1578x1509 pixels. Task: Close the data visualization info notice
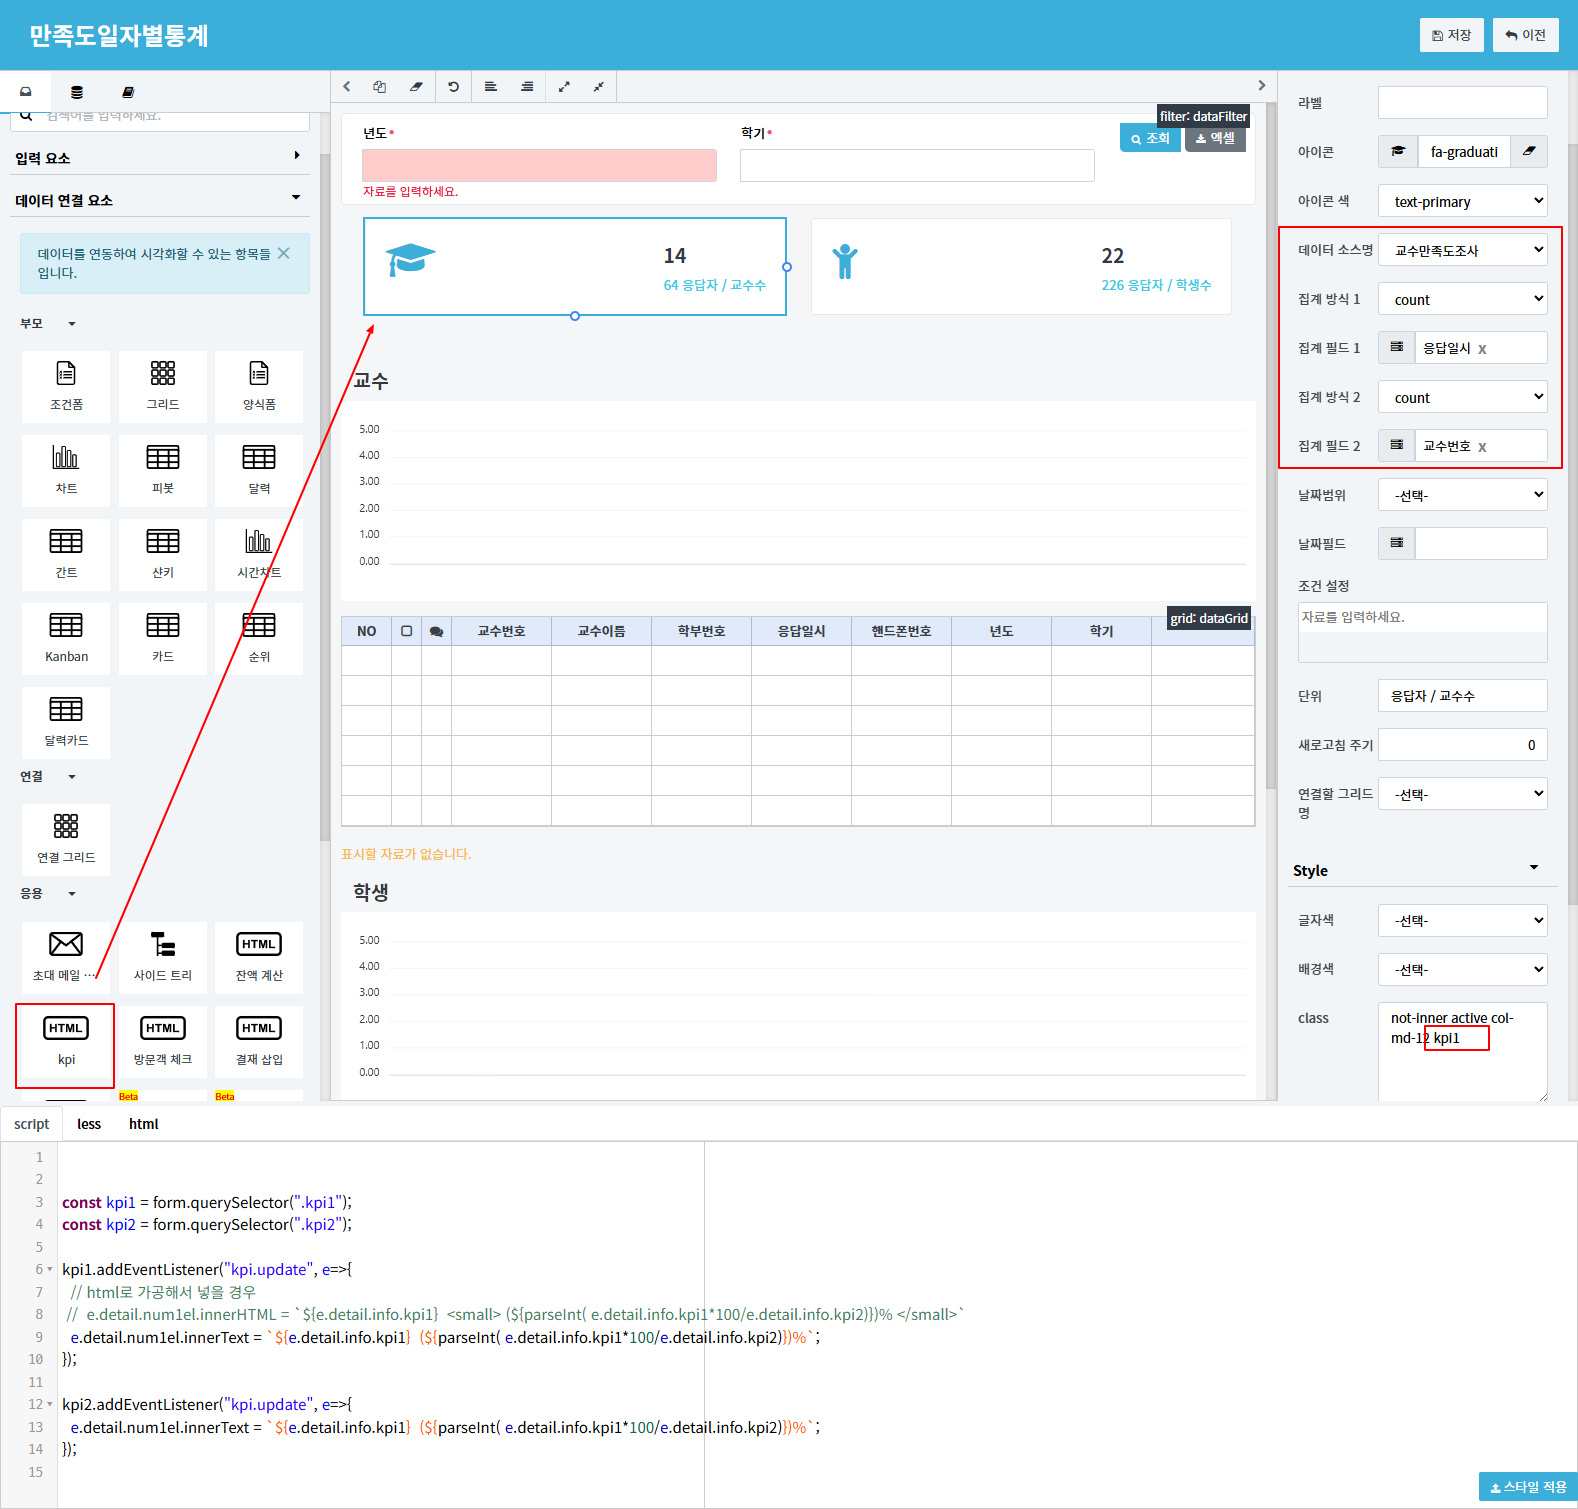[284, 253]
